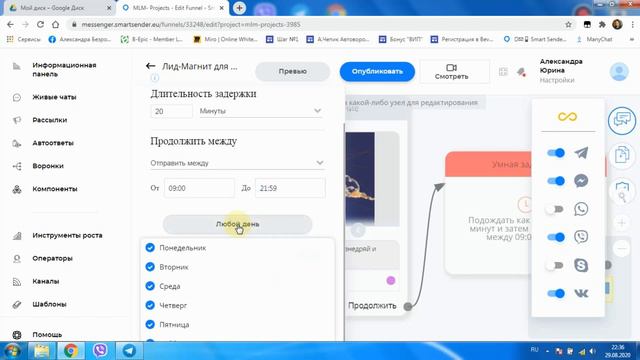640x360 pixels.
Task: Click the Messenger icon in channels panel
Action: click(581, 181)
